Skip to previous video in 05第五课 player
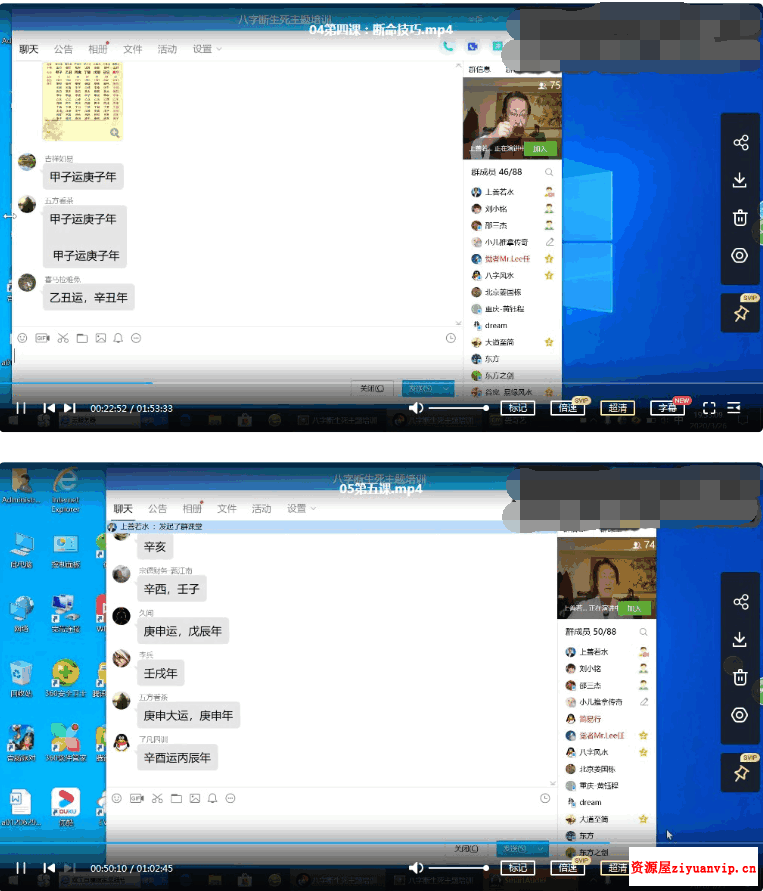763x891 pixels. 49,868
